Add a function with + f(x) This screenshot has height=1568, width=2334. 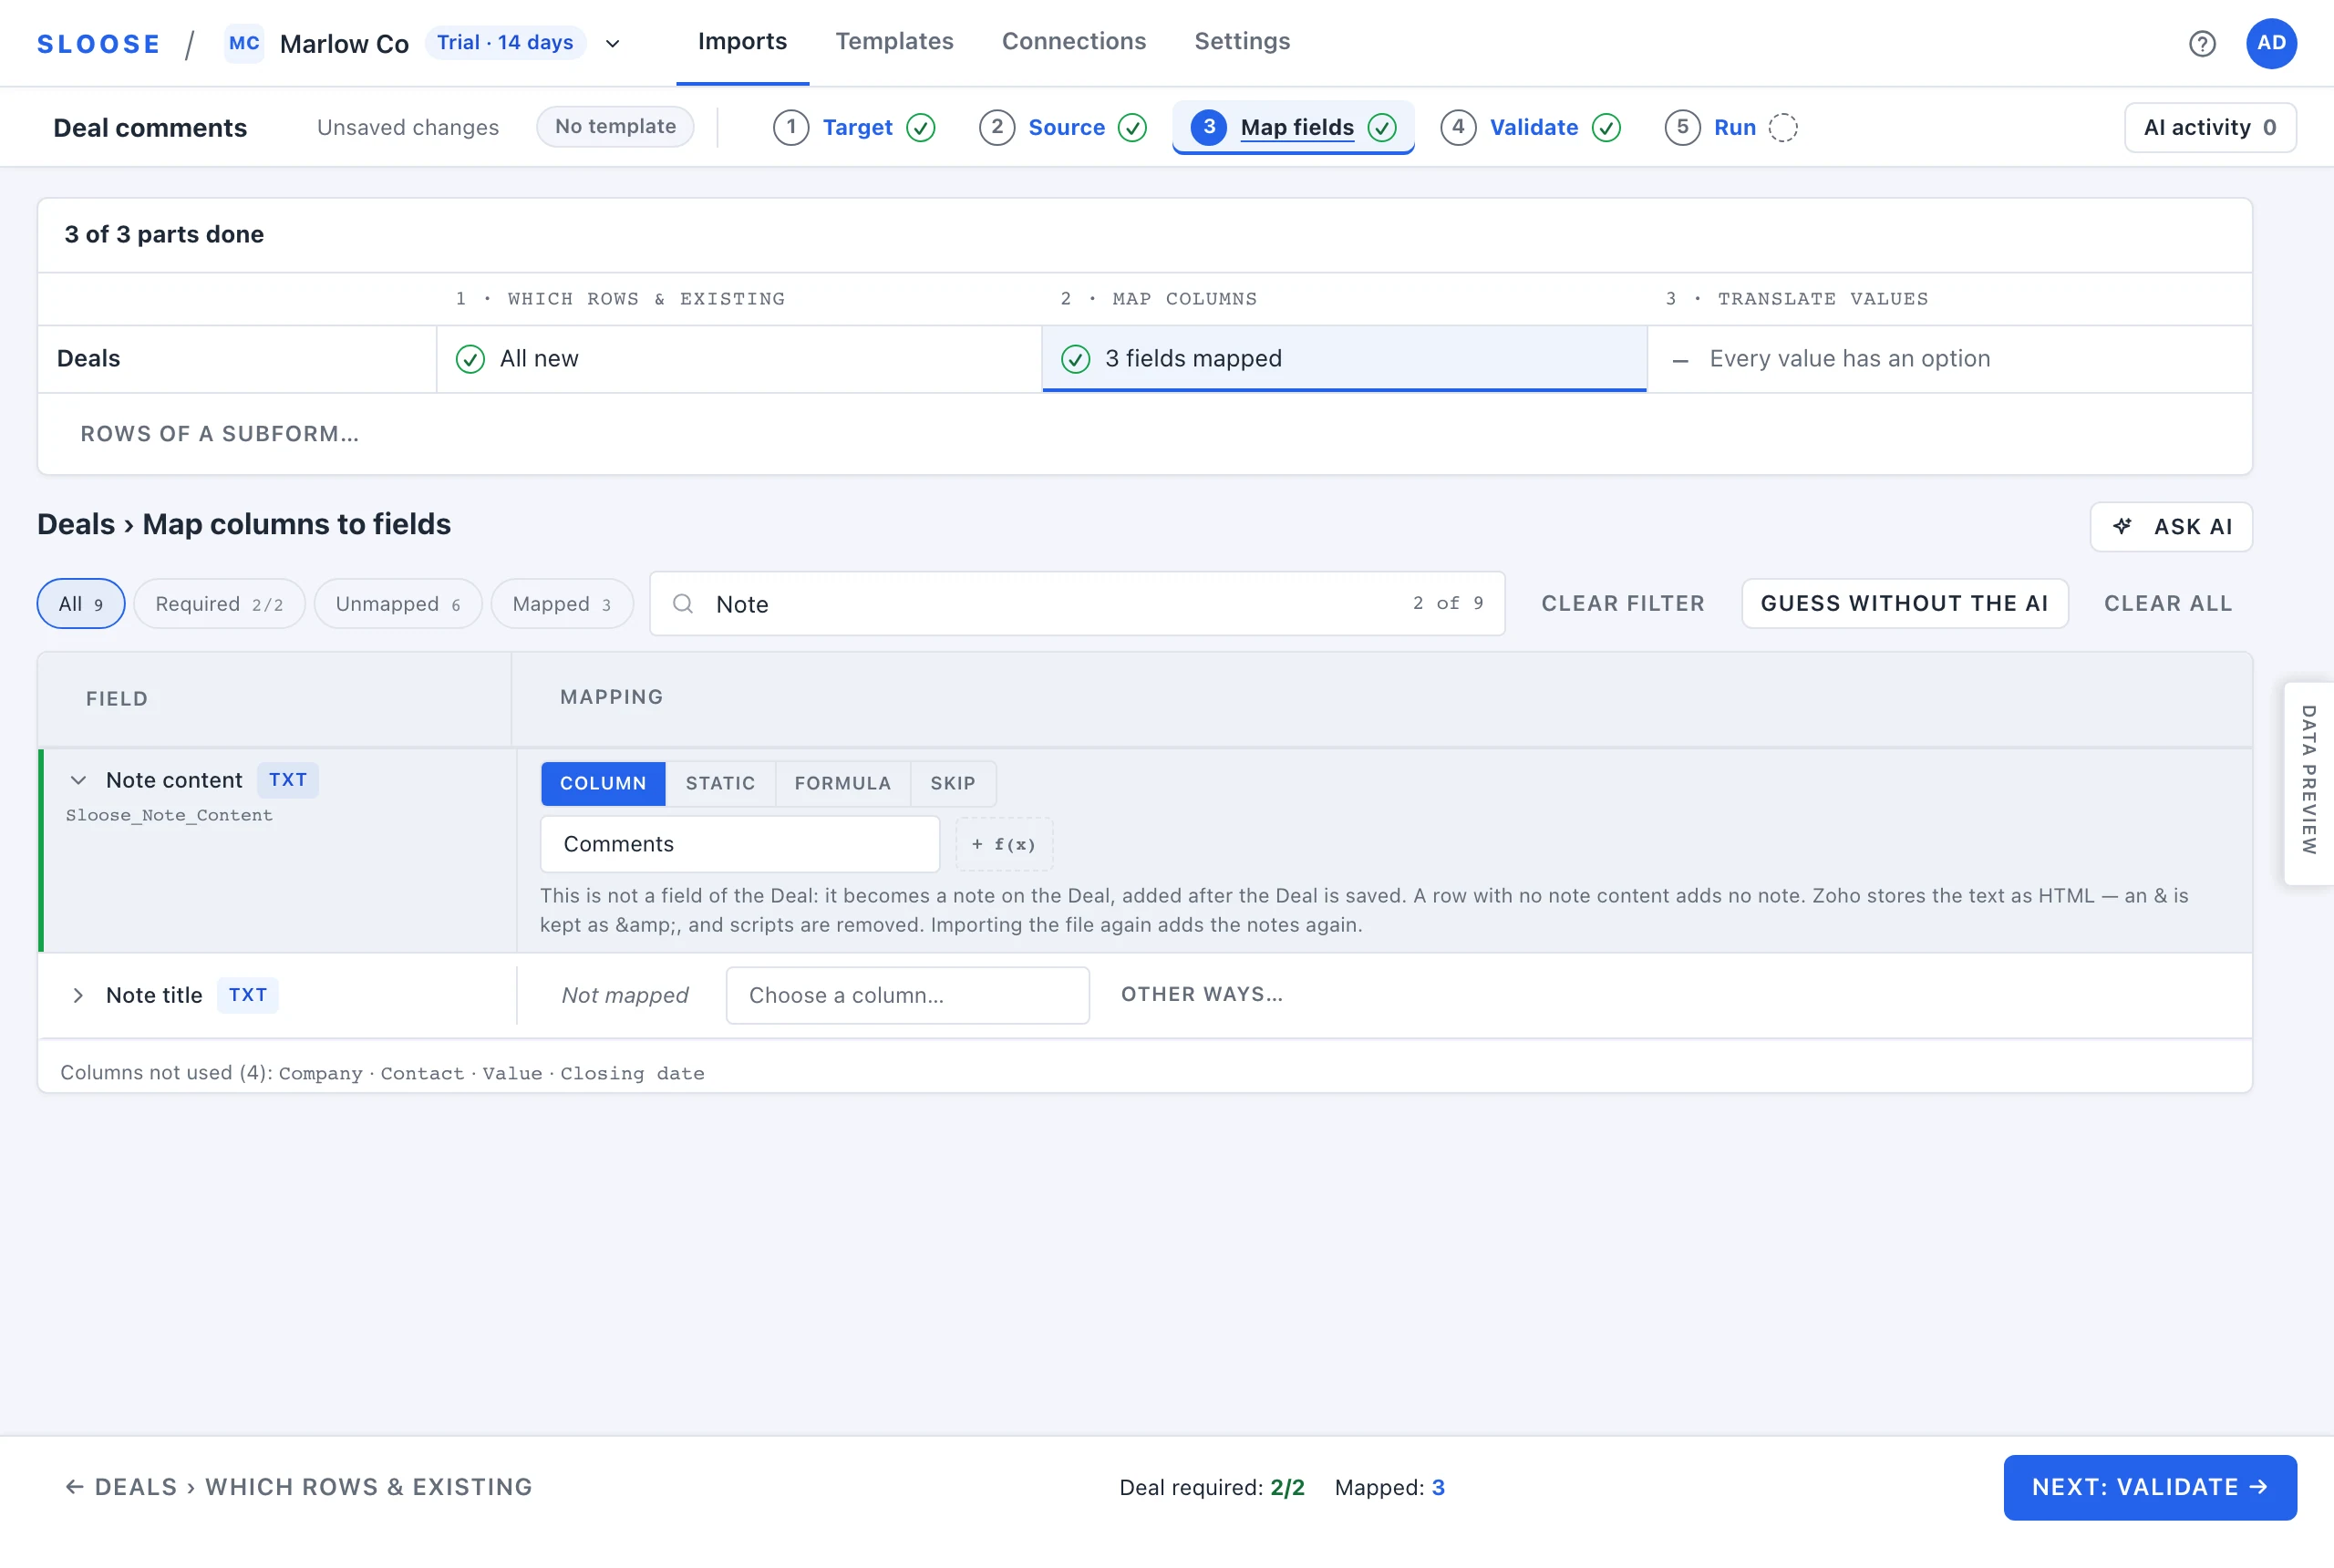click(1004, 844)
